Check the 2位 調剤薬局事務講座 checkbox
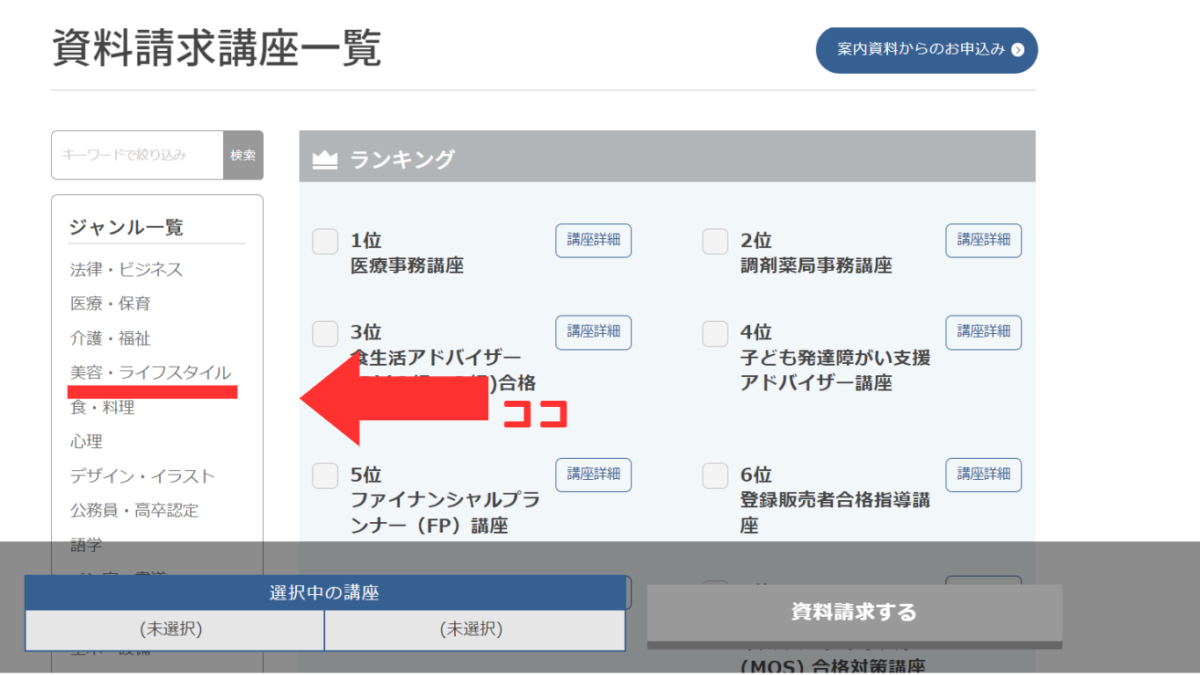The height and width of the screenshot is (675, 1200). click(x=715, y=241)
